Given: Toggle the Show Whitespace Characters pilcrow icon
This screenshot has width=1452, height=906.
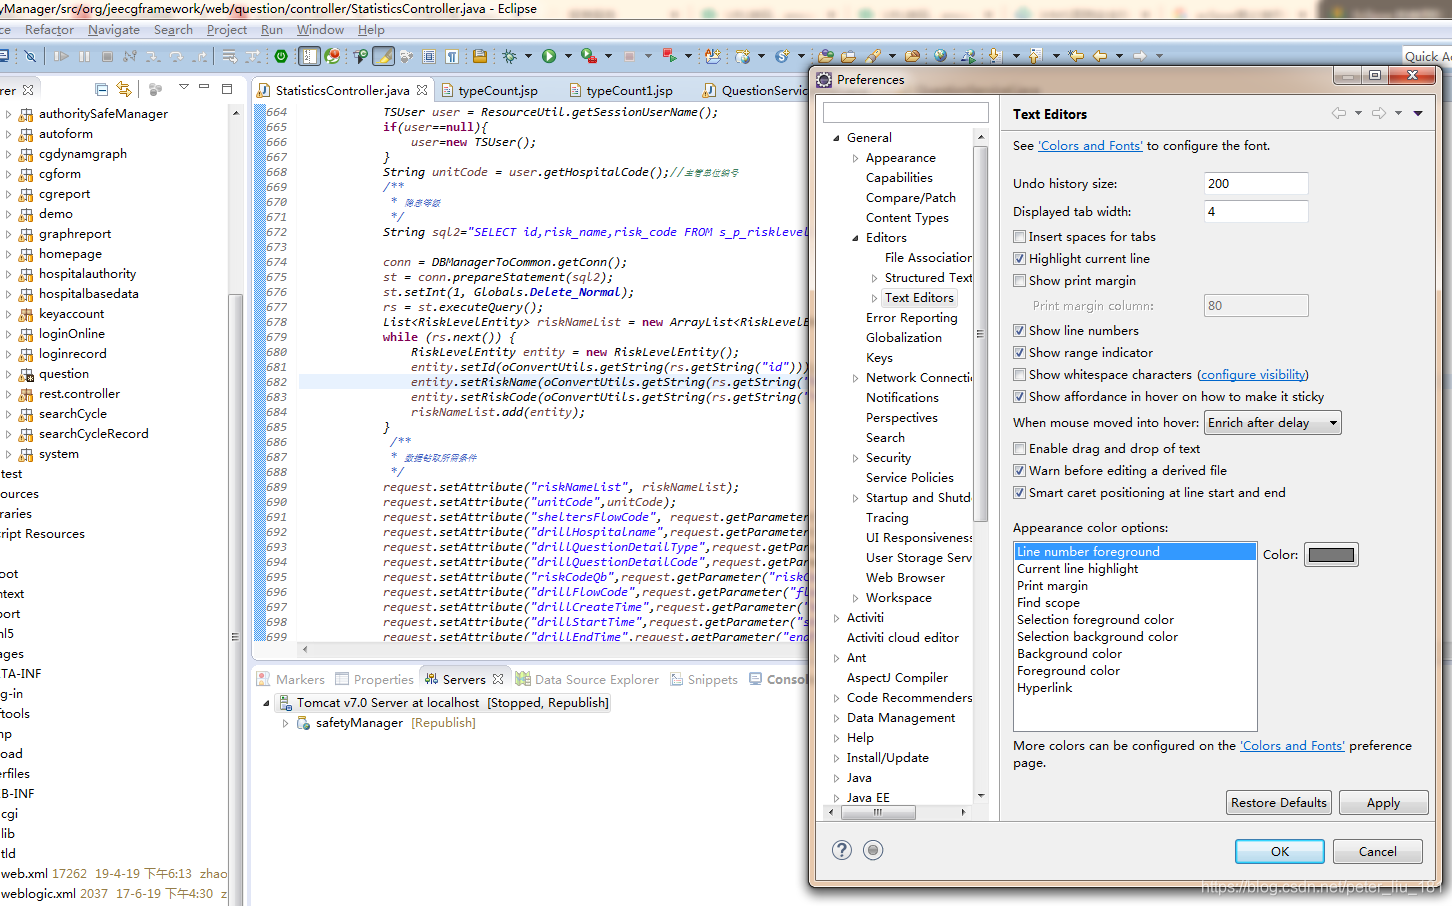Looking at the screenshot, I should coord(452,56).
